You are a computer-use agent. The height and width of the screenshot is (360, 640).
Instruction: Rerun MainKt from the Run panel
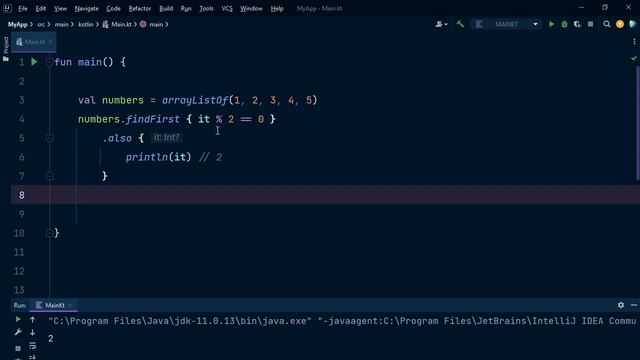pos(18,320)
